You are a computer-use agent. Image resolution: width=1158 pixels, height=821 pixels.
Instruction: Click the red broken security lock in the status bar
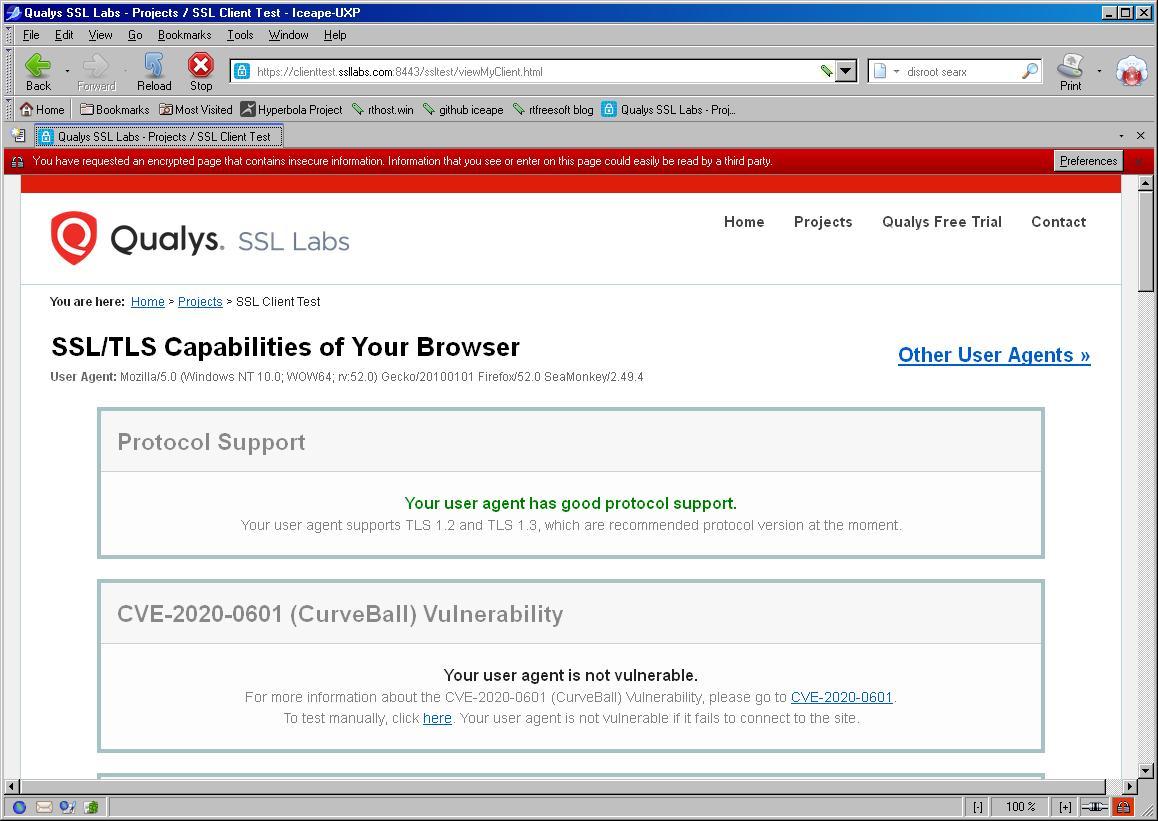tap(1123, 807)
